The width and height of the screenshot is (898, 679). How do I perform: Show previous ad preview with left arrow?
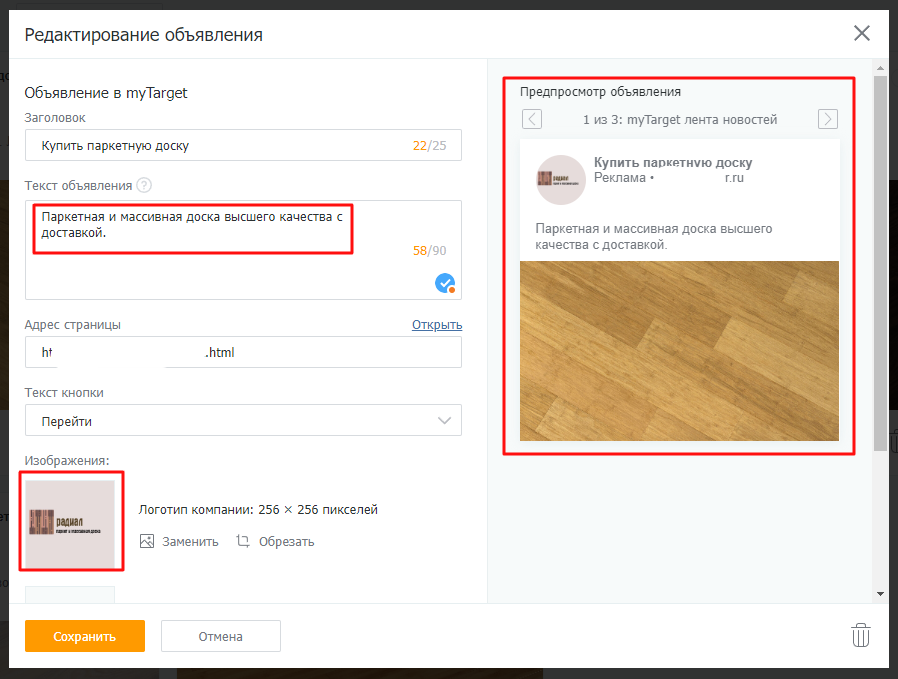[532, 119]
